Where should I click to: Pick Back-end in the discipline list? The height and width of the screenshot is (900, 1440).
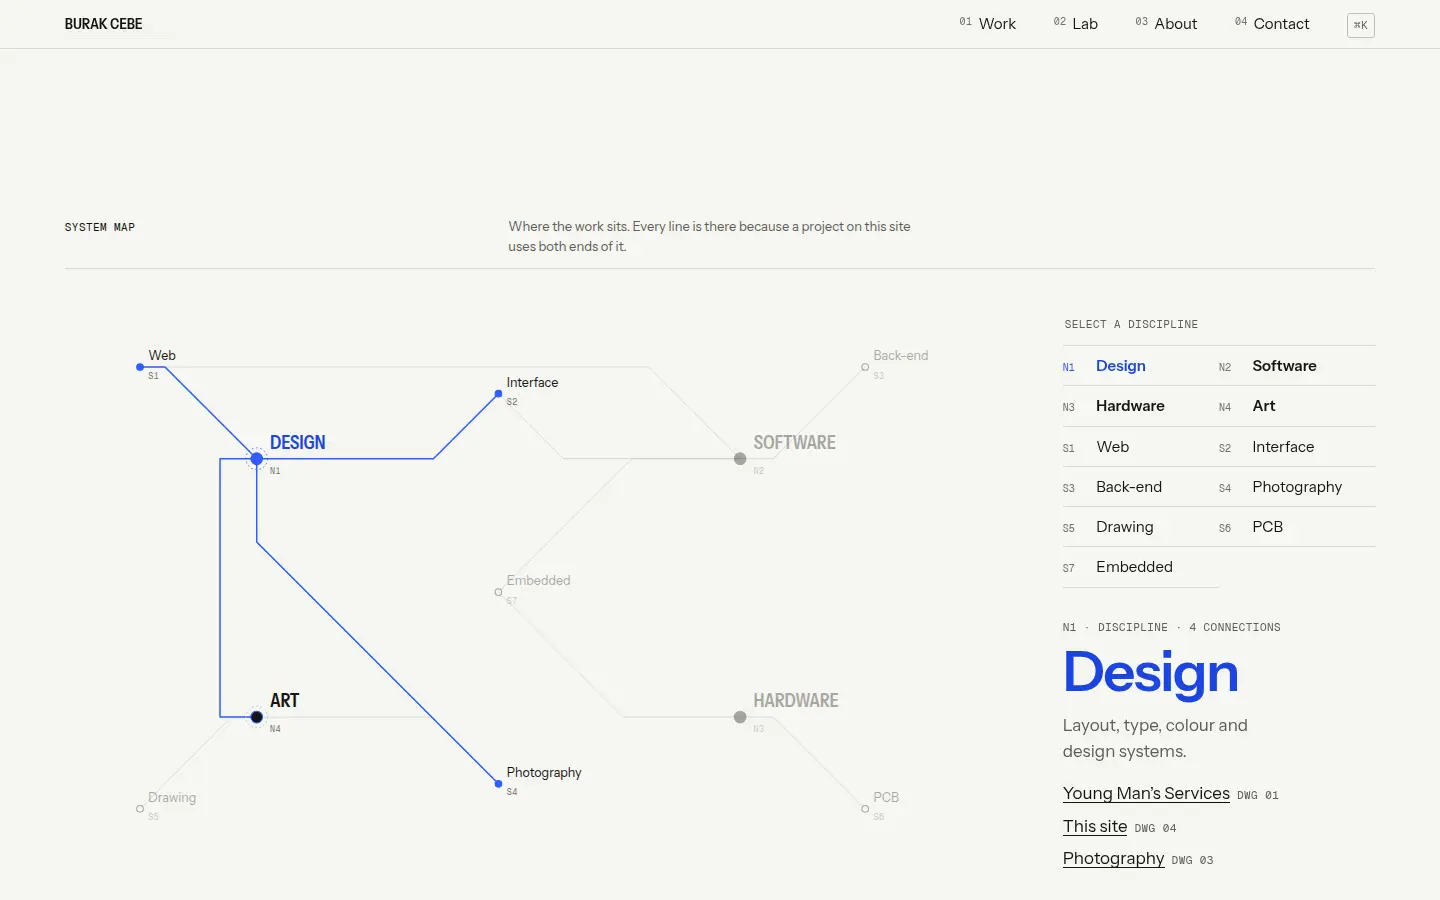click(x=1140, y=487)
